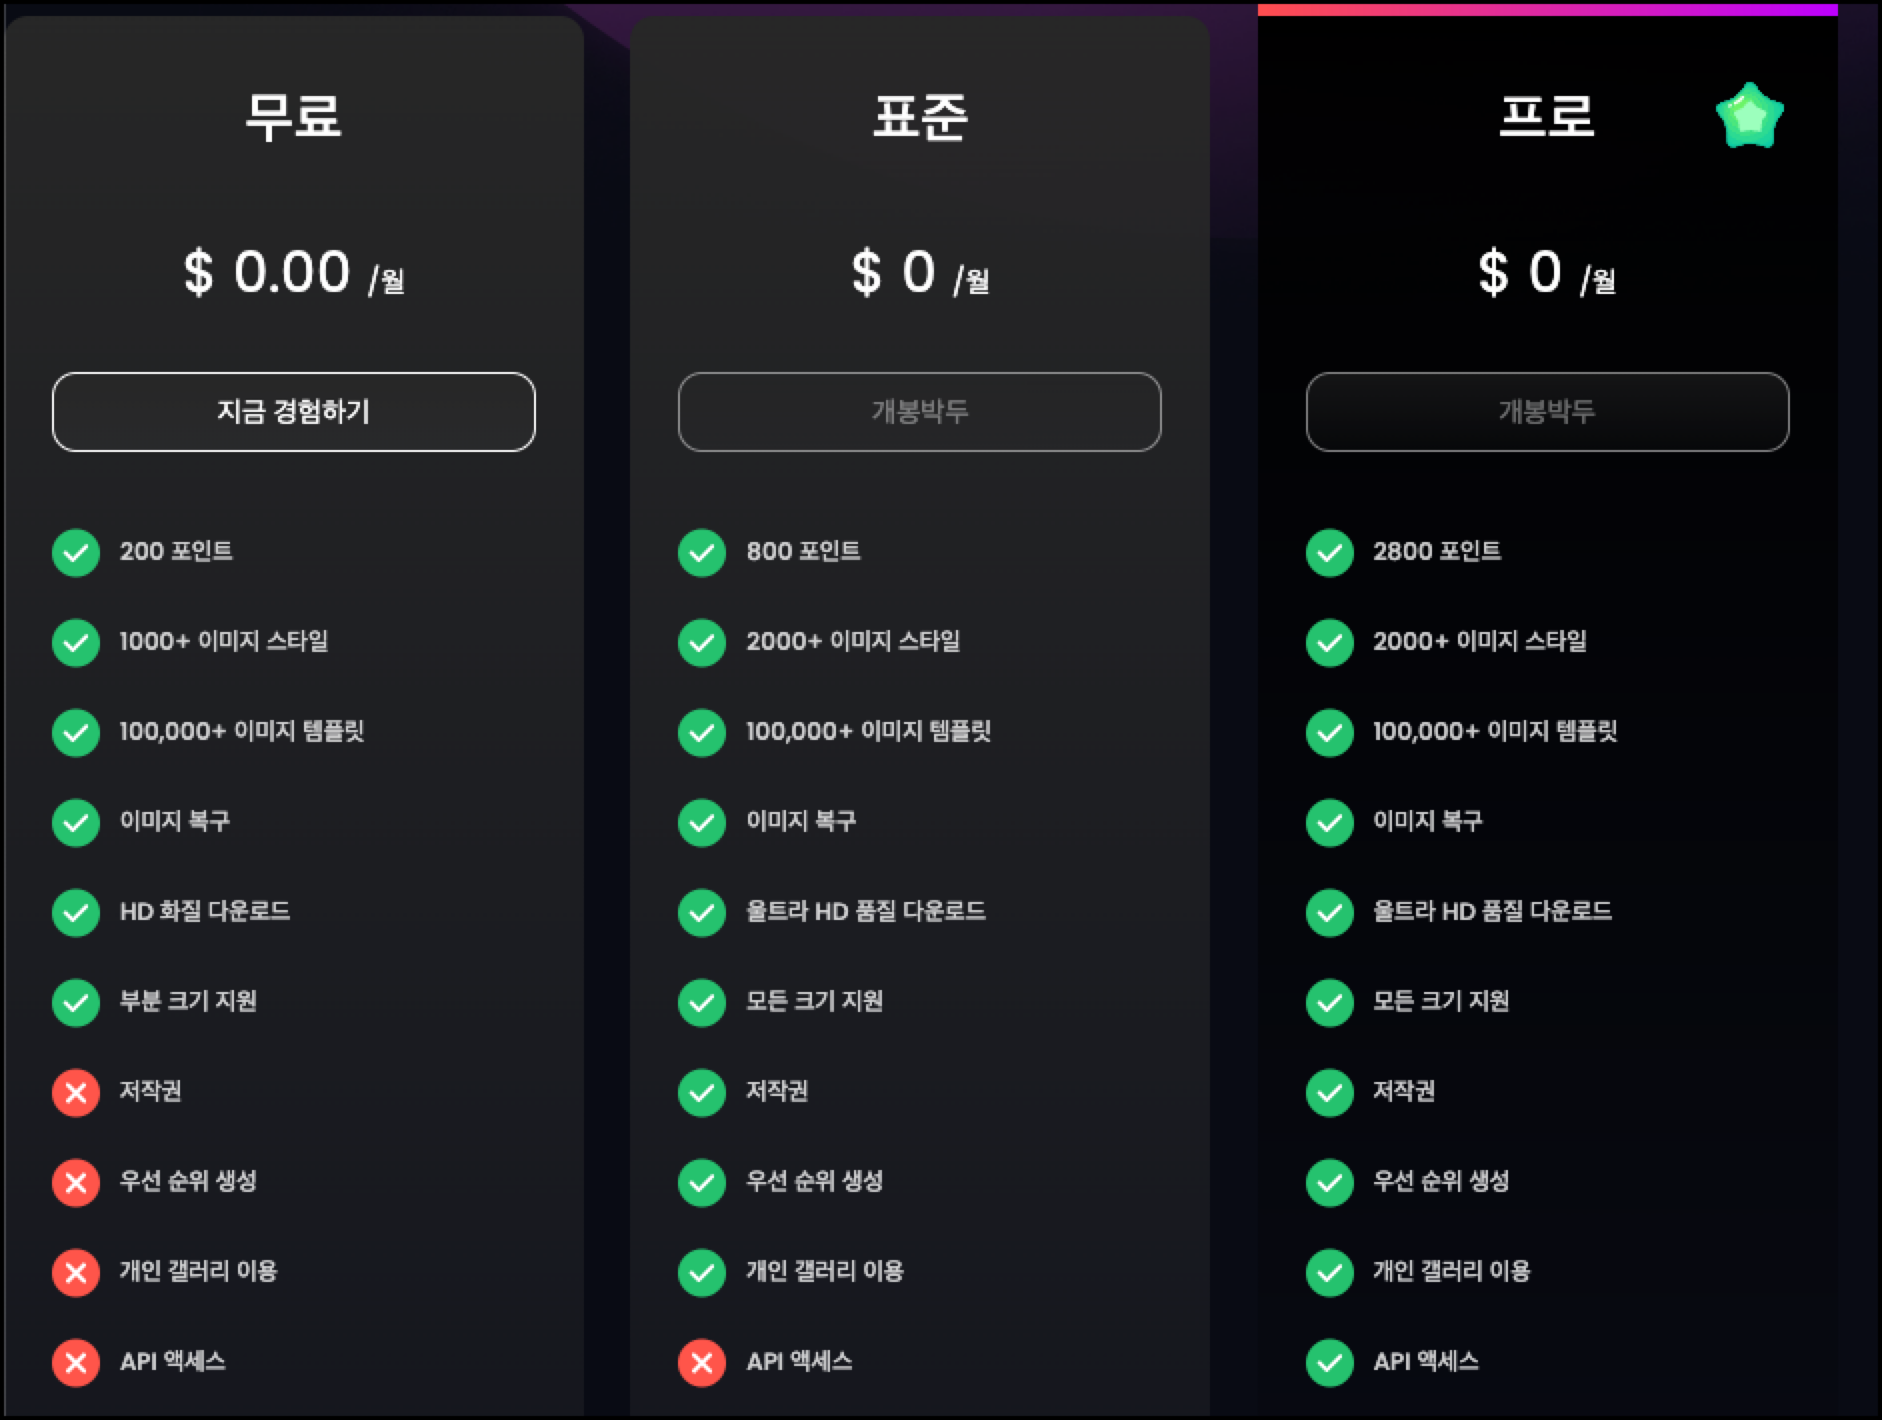Click the red X next to 개인 갤러리 이용
This screenshot has height=1420, width=1882.
pos(75,1272)
